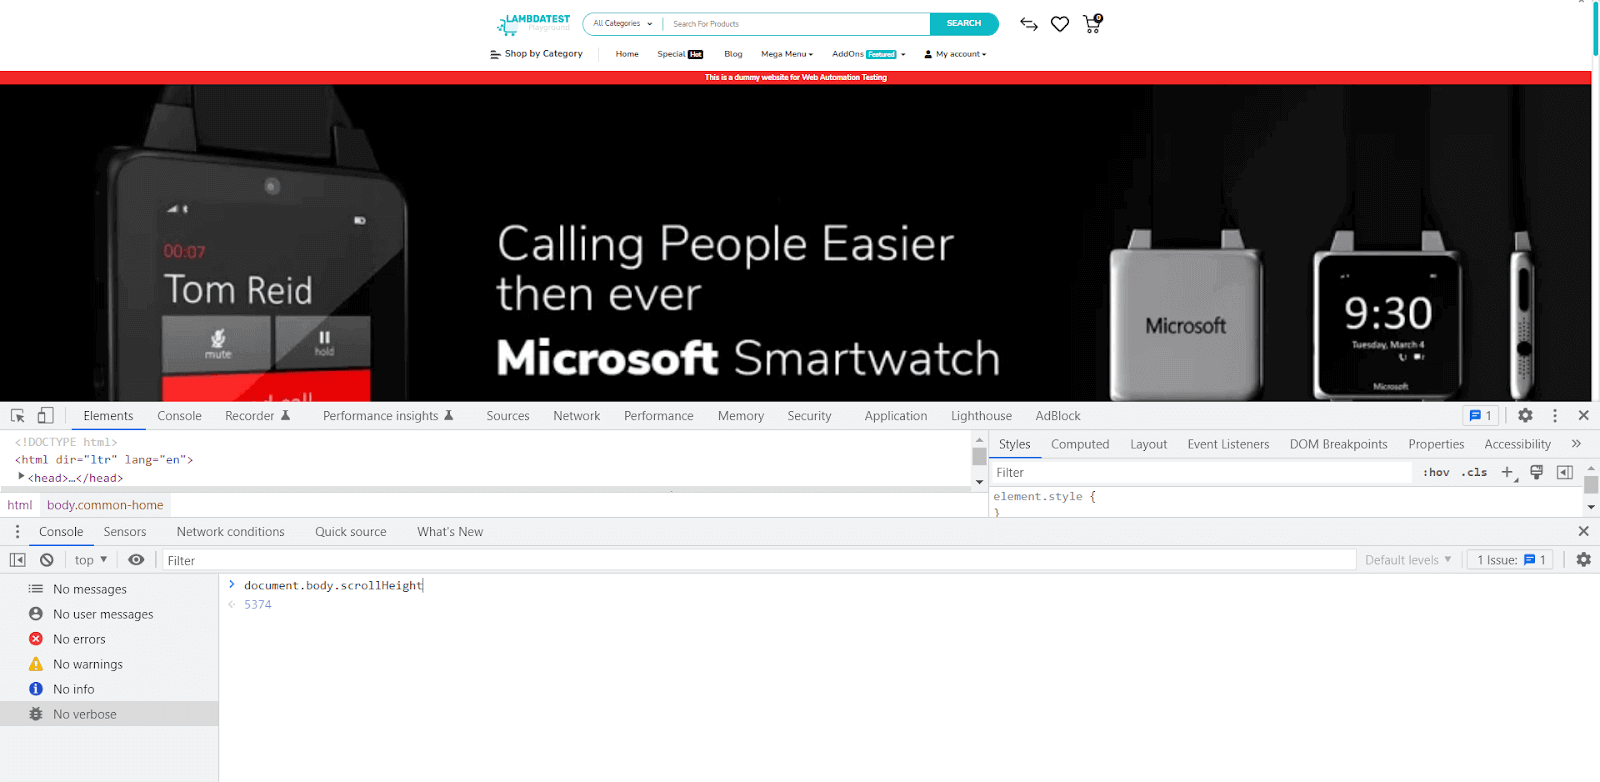Open DevTools settings gear icon
Viewport: 1600px width, 782px height.
[1525, 416]
